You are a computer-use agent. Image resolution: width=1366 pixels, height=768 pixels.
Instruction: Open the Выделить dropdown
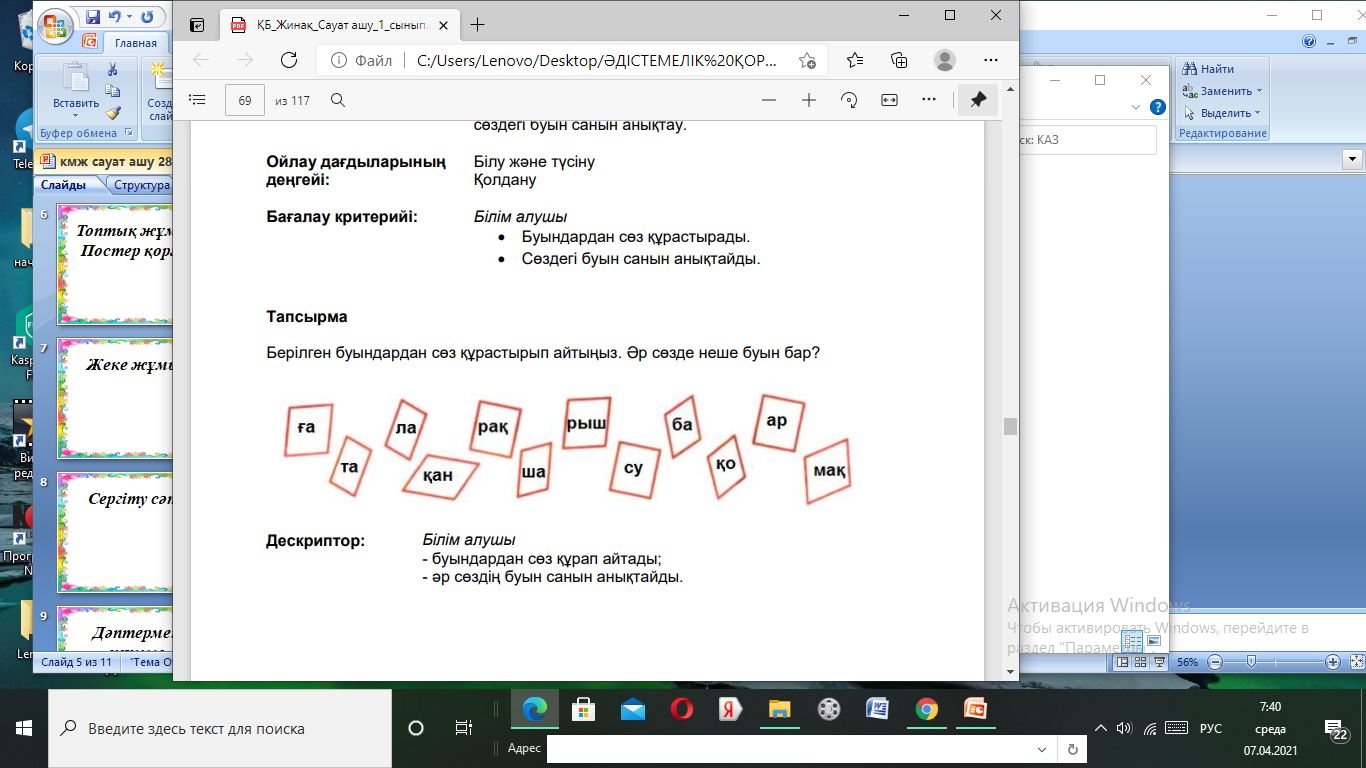[1258, 113]
